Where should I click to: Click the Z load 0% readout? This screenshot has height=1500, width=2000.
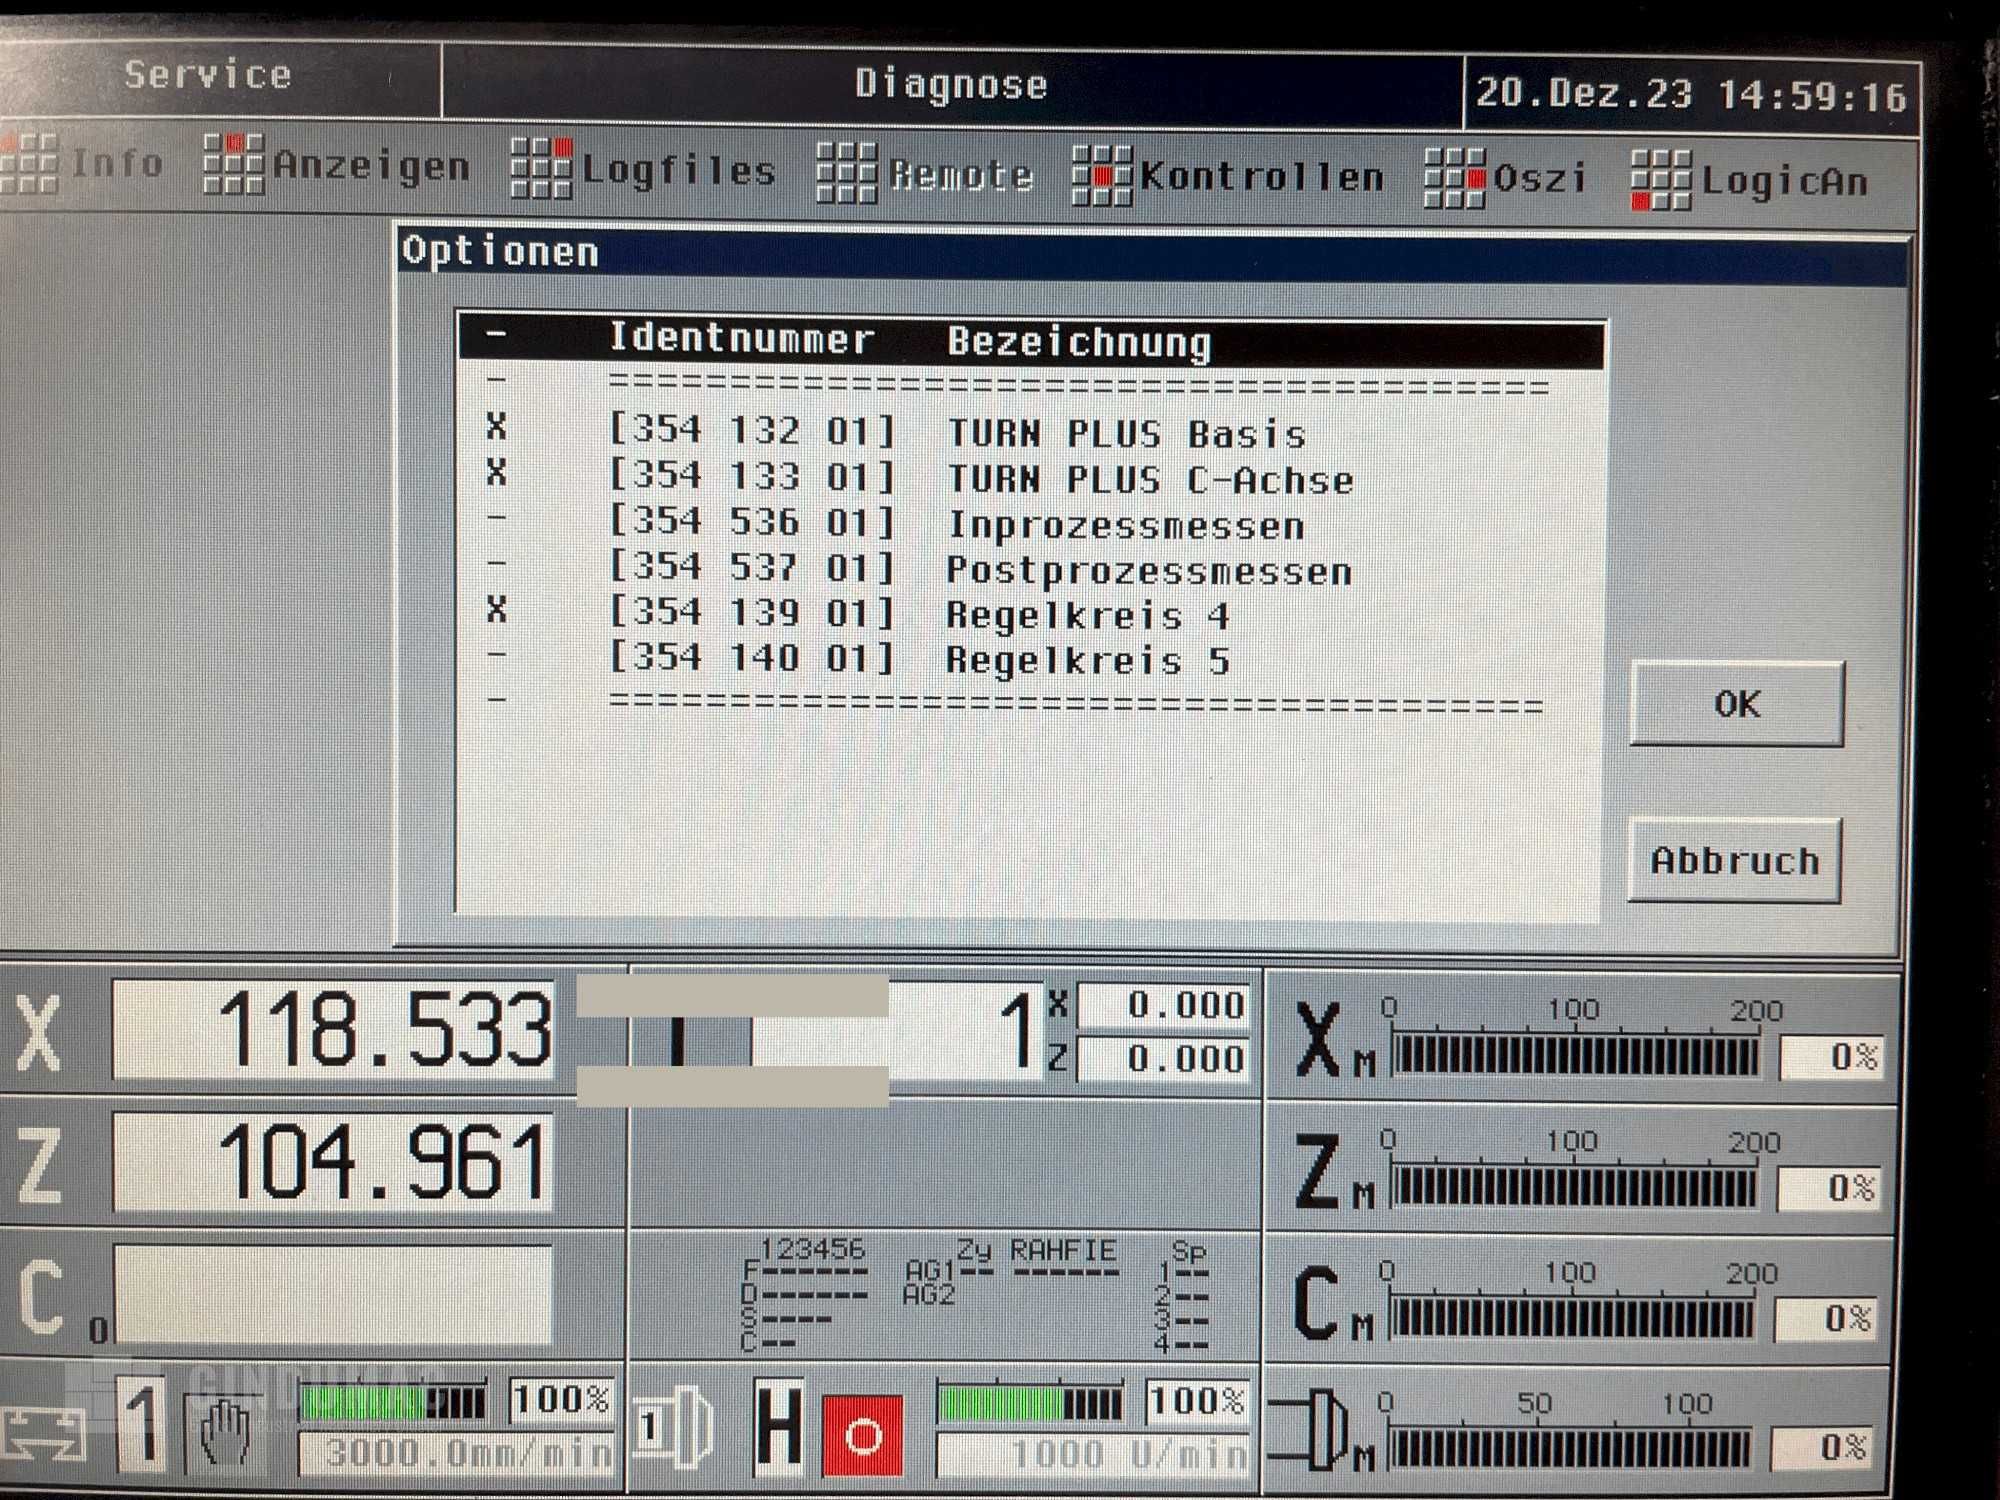click(x=1829, y=1188)
